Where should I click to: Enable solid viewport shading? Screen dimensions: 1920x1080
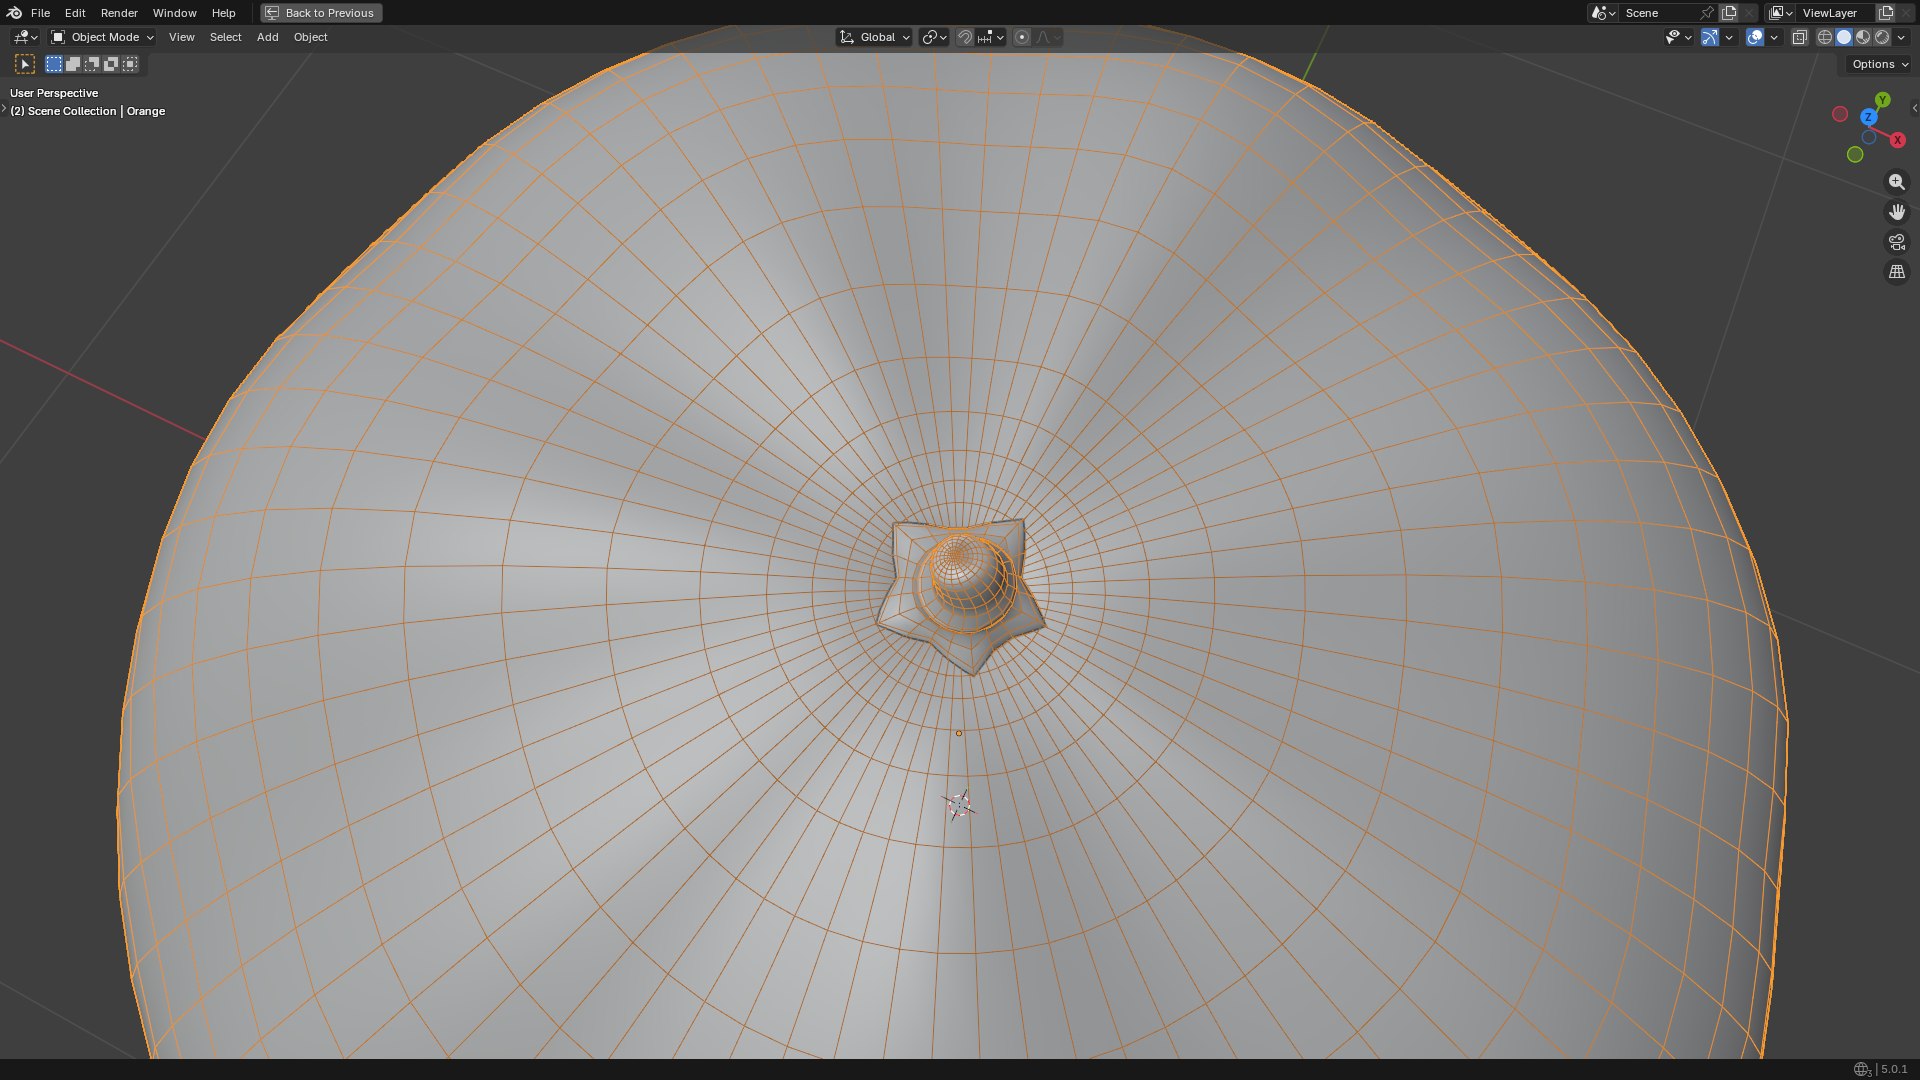1844,37
